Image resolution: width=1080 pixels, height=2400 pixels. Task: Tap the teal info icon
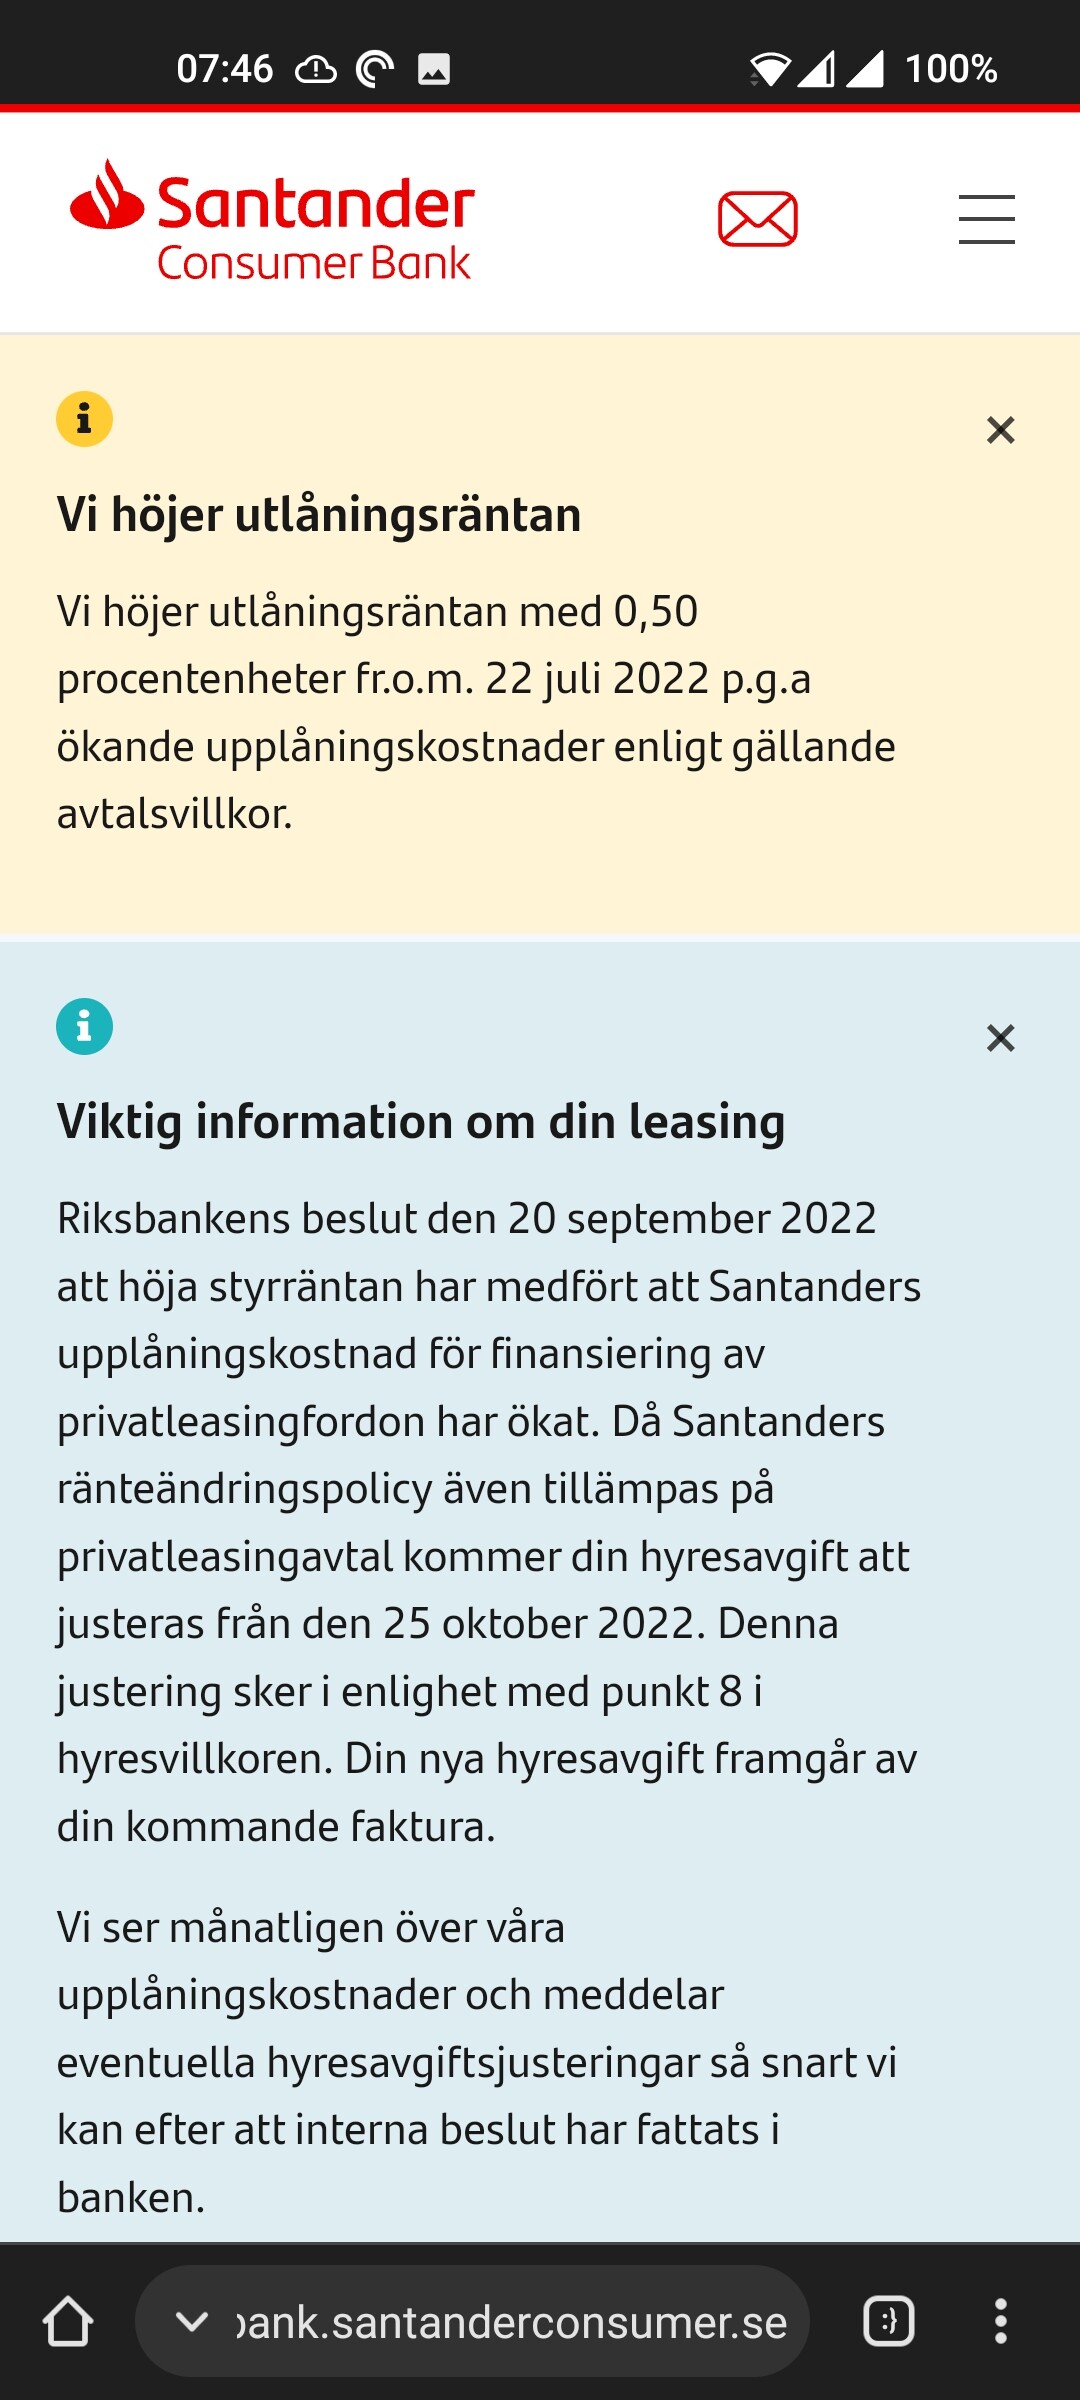point(84,1027)
